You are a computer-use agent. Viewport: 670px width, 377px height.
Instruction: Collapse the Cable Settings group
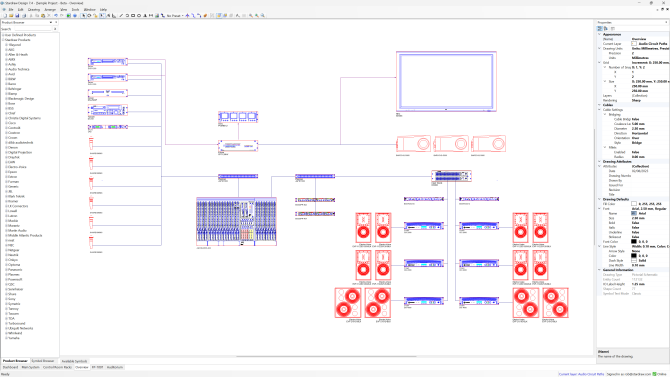(599, 110)
